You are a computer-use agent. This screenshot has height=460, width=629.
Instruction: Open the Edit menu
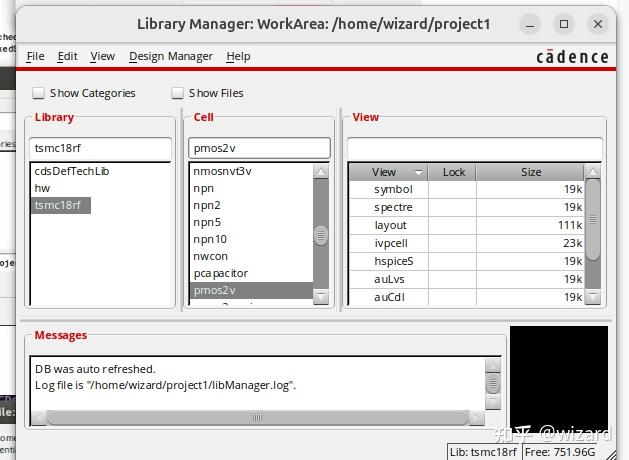[67, 56]
